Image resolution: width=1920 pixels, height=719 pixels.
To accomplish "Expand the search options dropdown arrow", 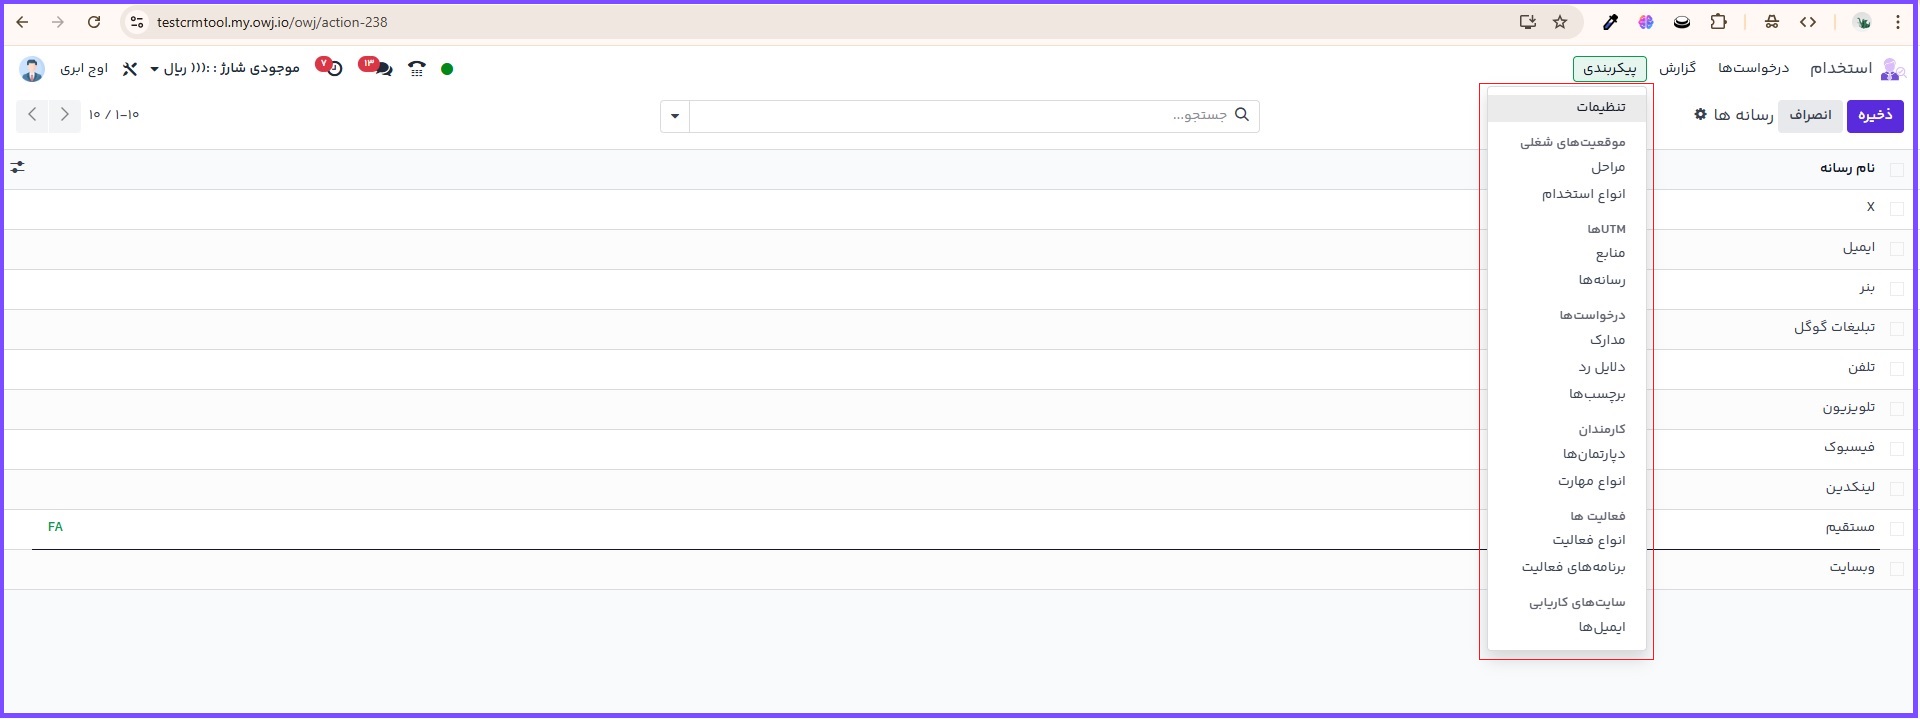I will coord(675,117).
